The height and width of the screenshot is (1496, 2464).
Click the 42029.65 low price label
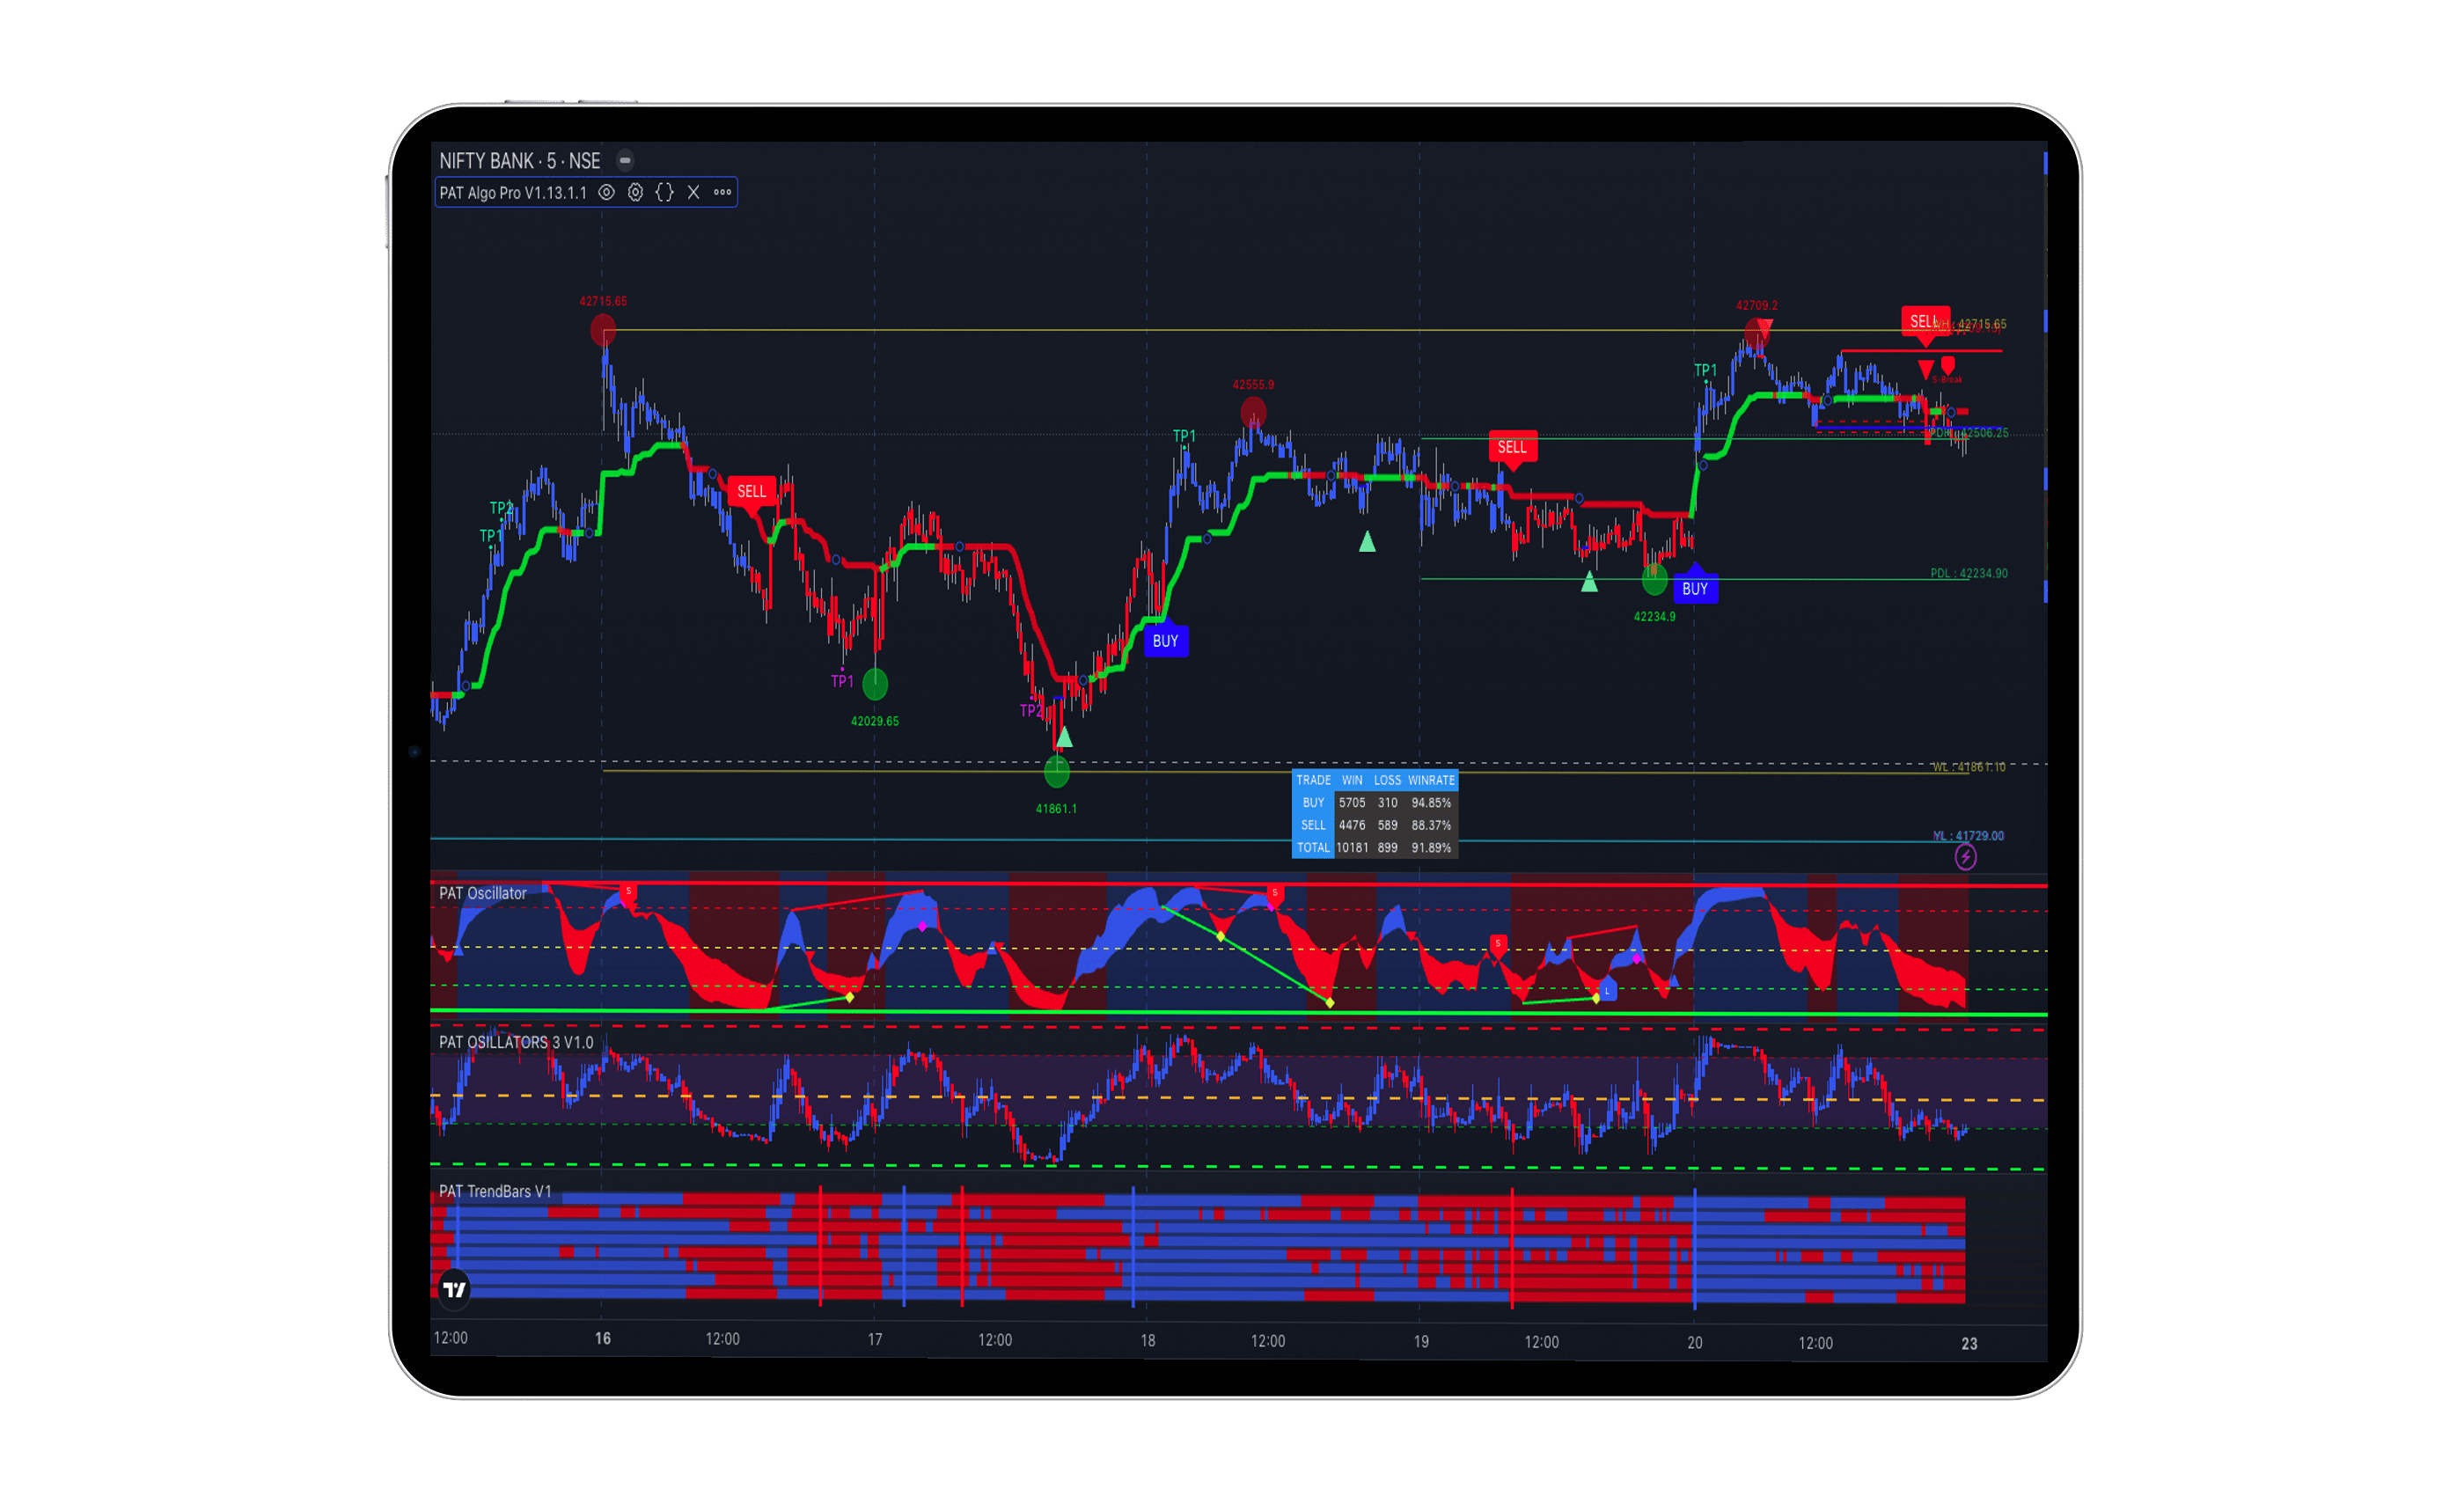pos(875,721)
